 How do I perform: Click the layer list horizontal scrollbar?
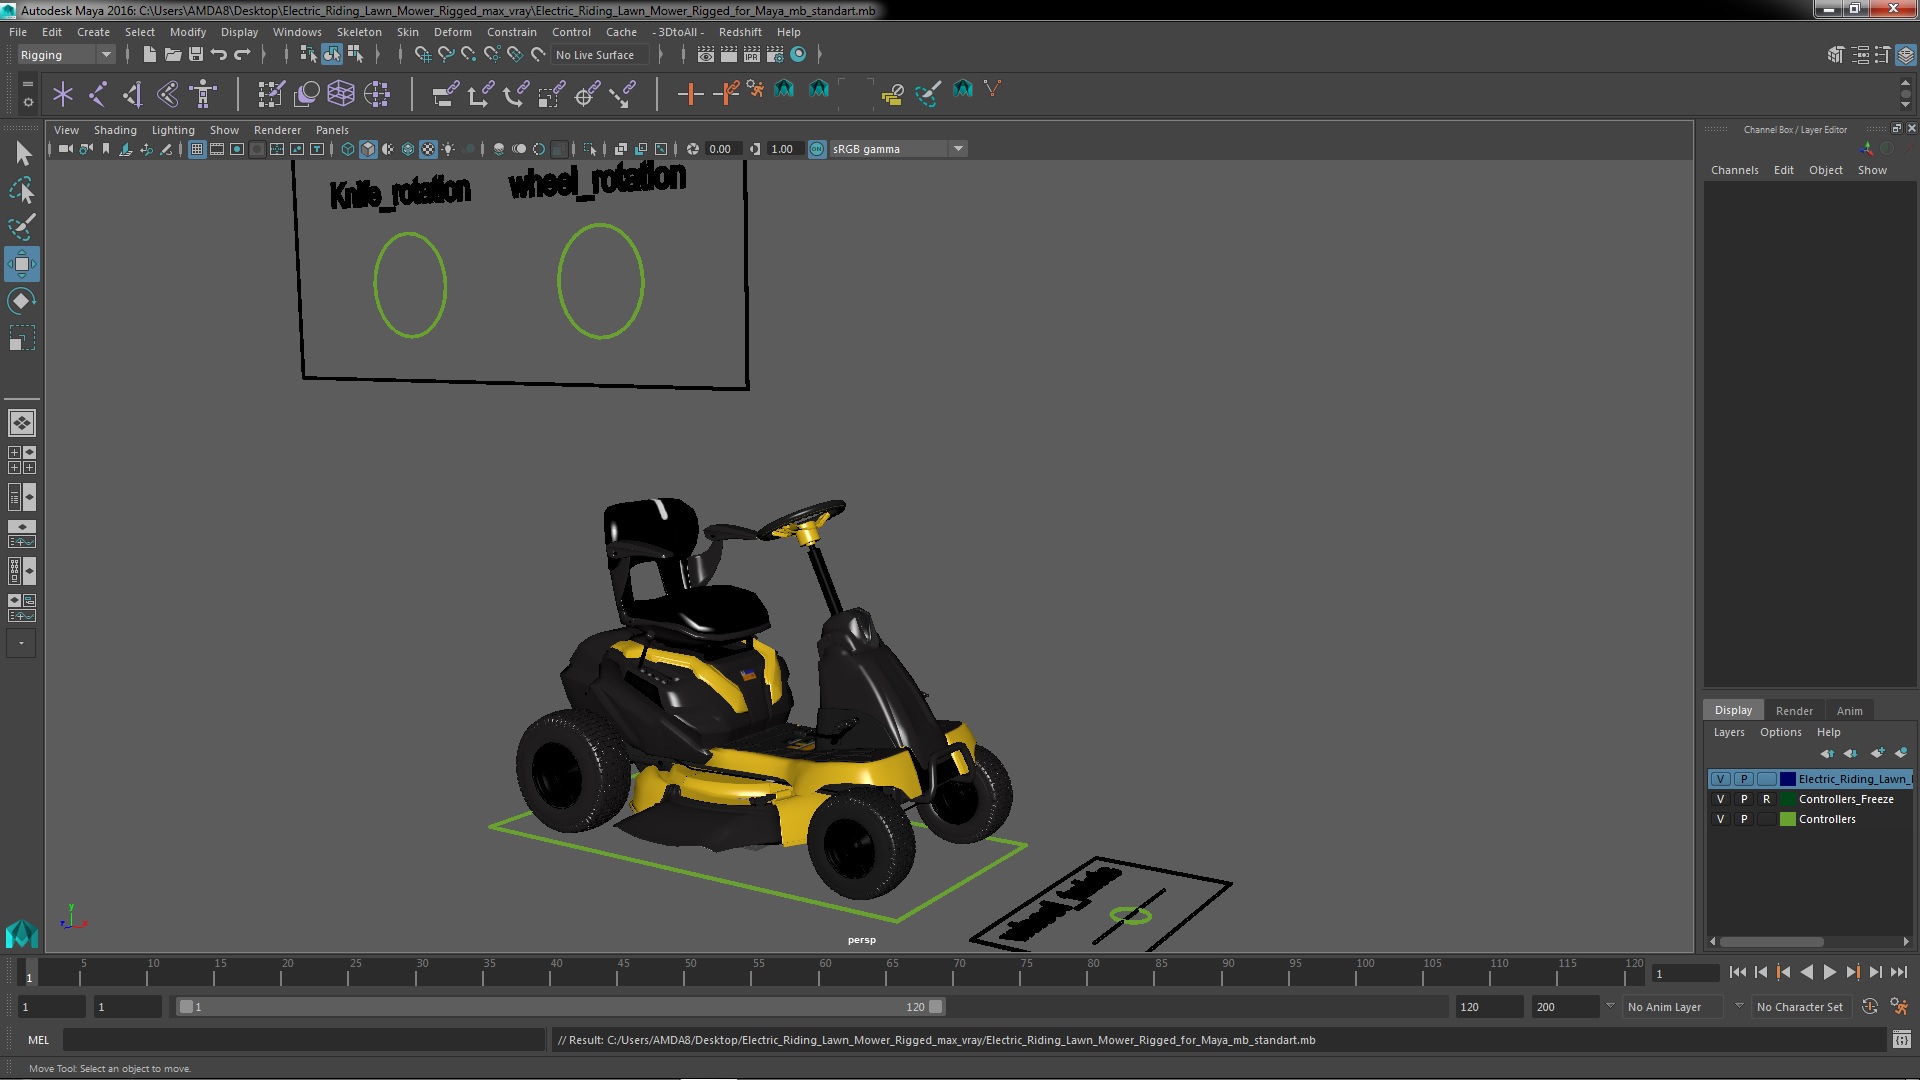[1771, 942]
